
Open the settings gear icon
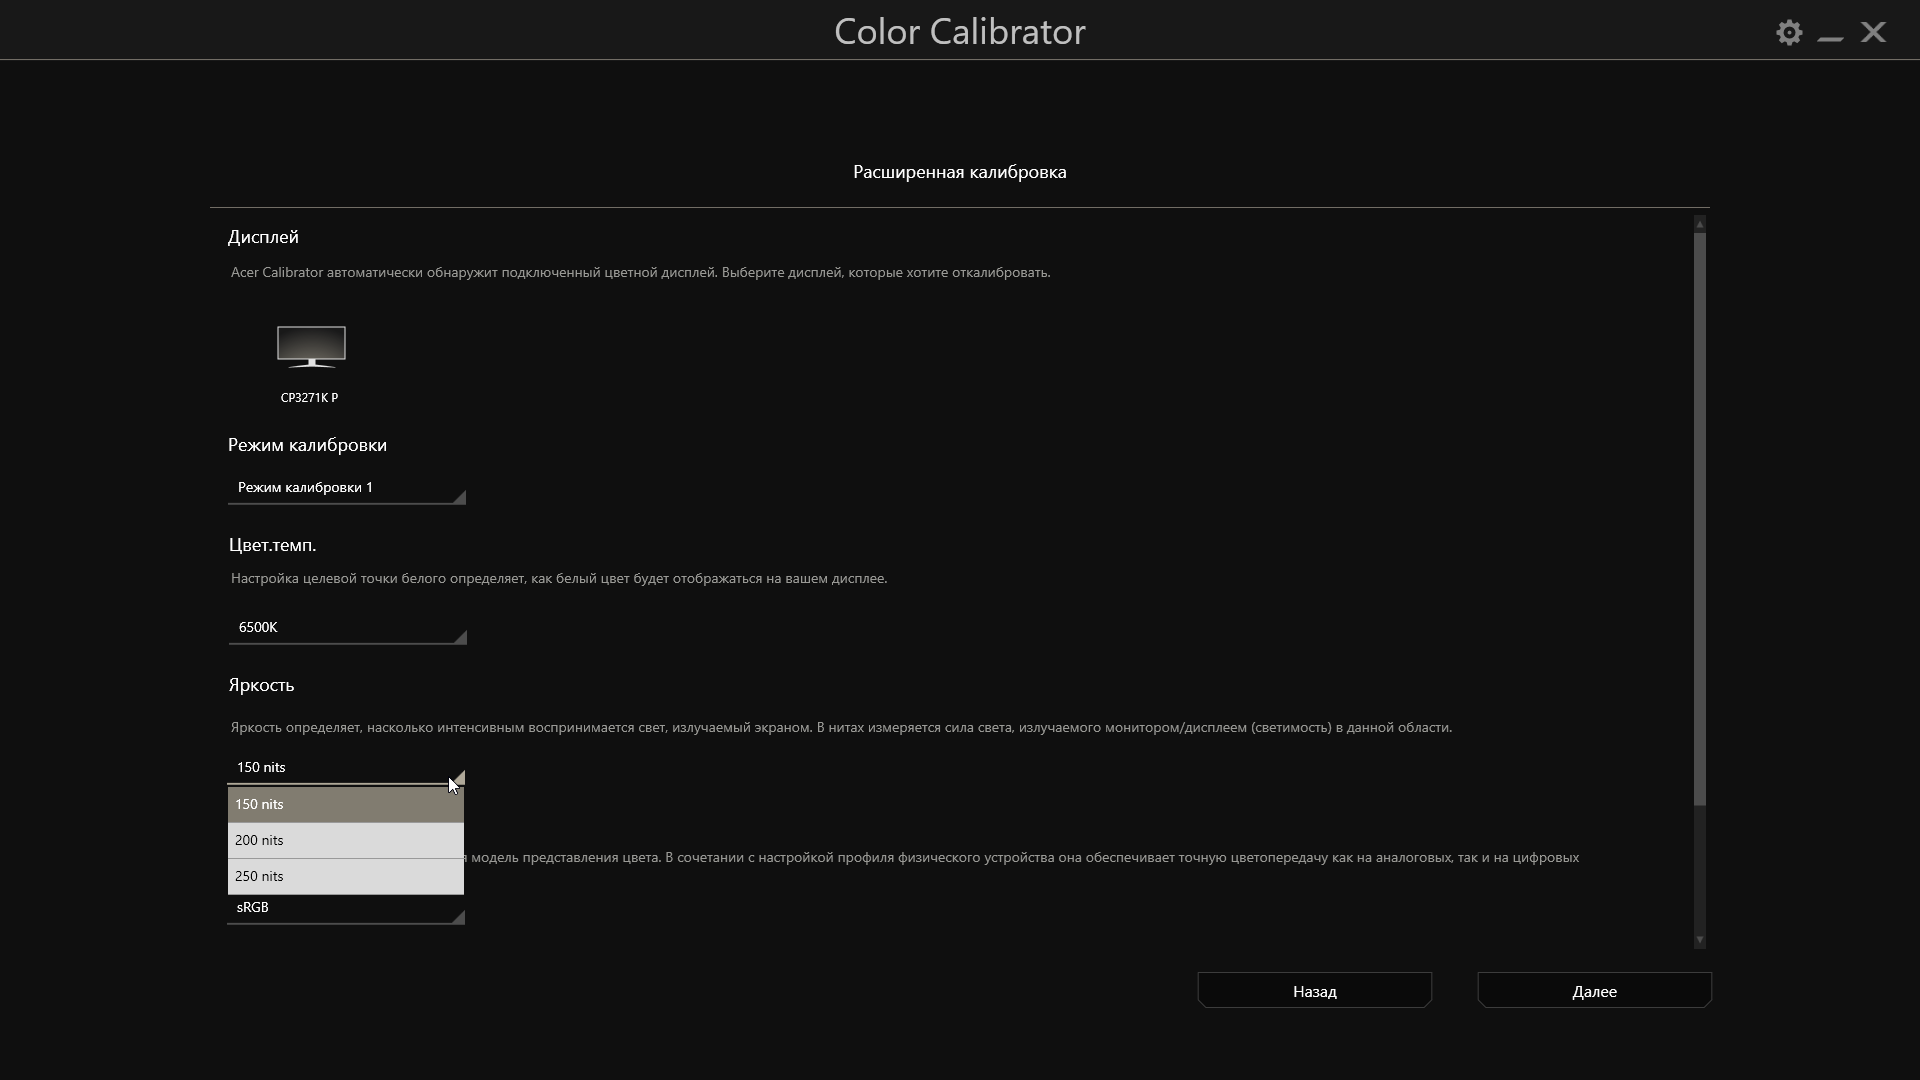pos(1789,33)
